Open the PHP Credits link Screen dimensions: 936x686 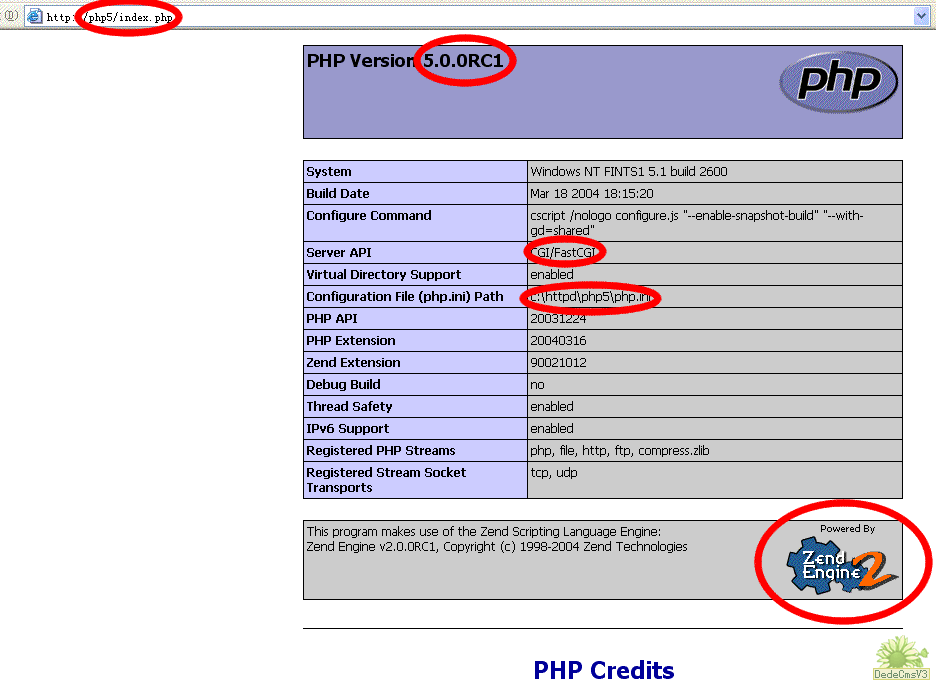click(x=604, y=670)
